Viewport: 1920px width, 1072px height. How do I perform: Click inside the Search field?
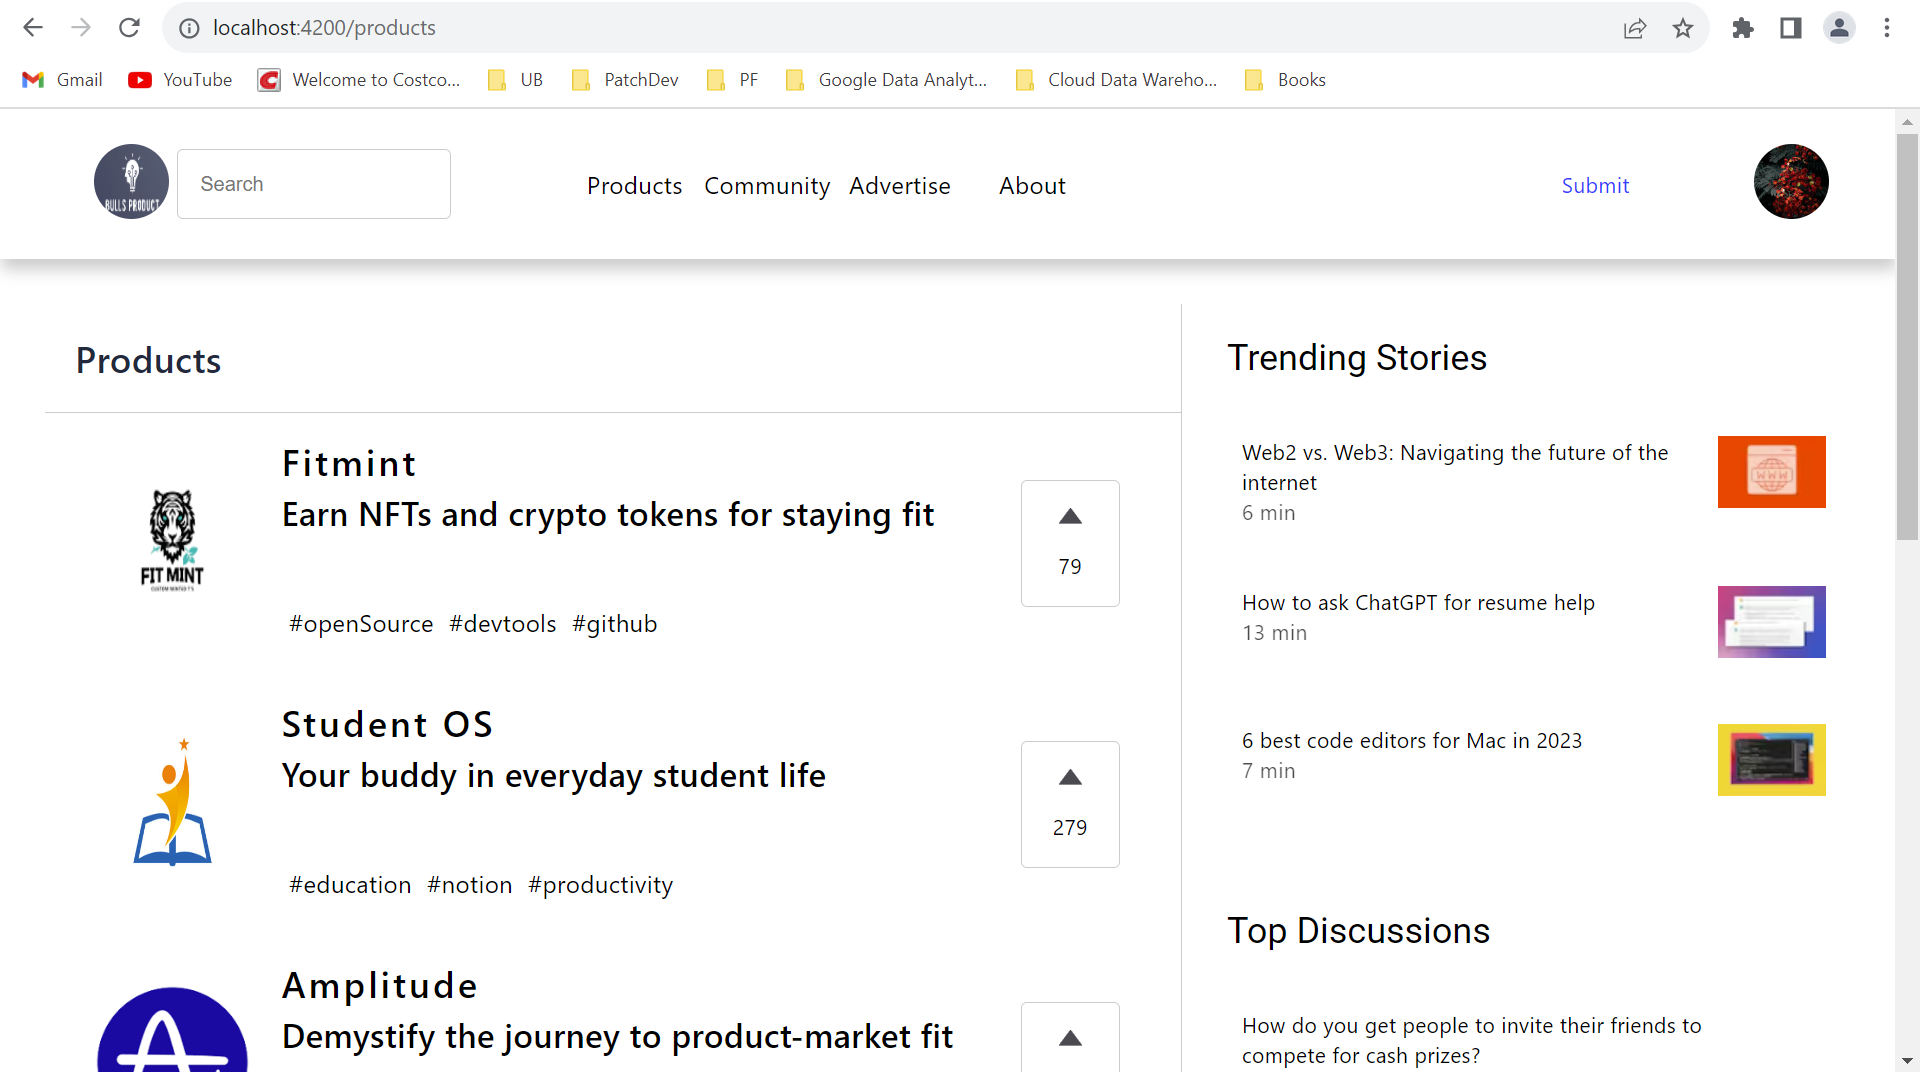(x=313, y=183)
